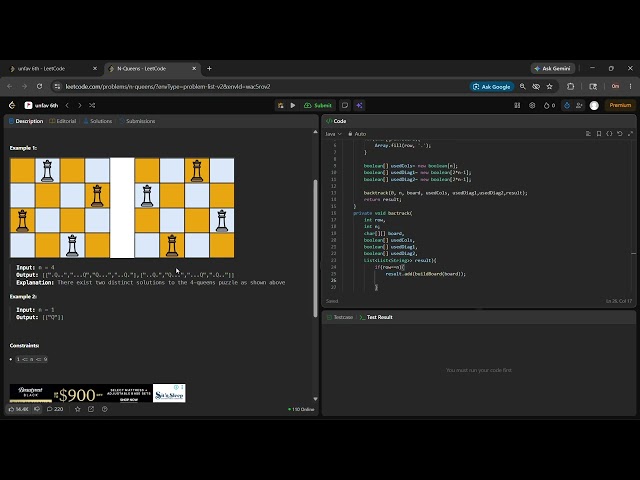
Task: Click the 'Example 2:' heading
Action: tap(23, 297)
